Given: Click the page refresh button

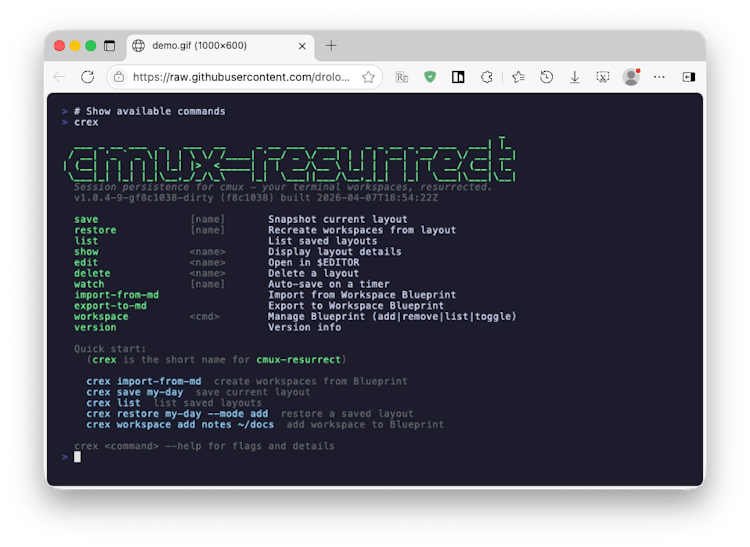Looking at the screenshot, I should click(88, 77).
